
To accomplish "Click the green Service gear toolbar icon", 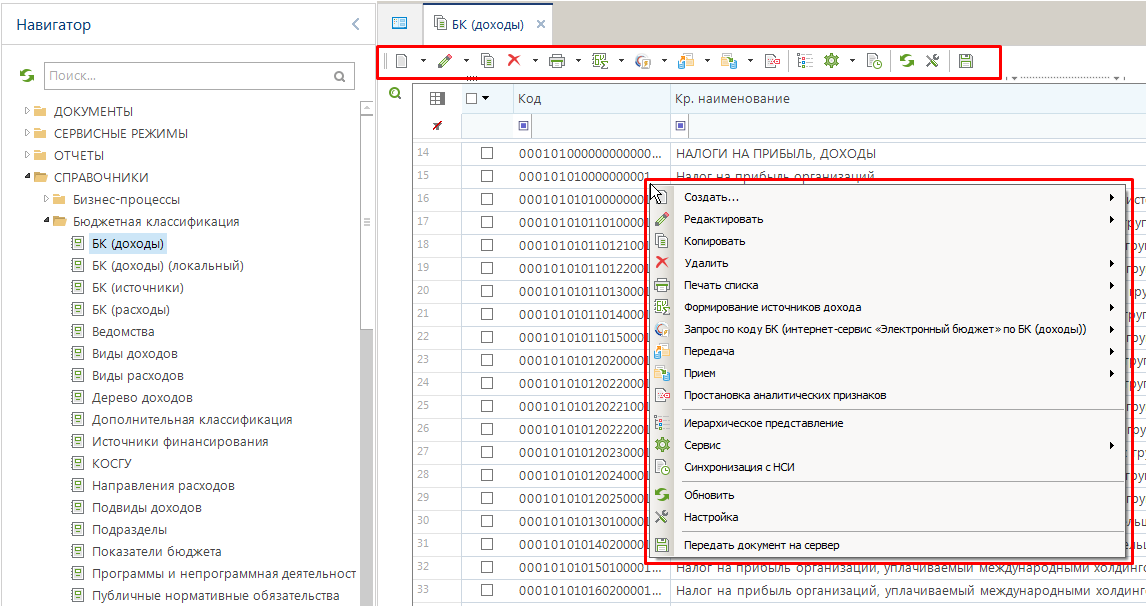I will 832,61.
